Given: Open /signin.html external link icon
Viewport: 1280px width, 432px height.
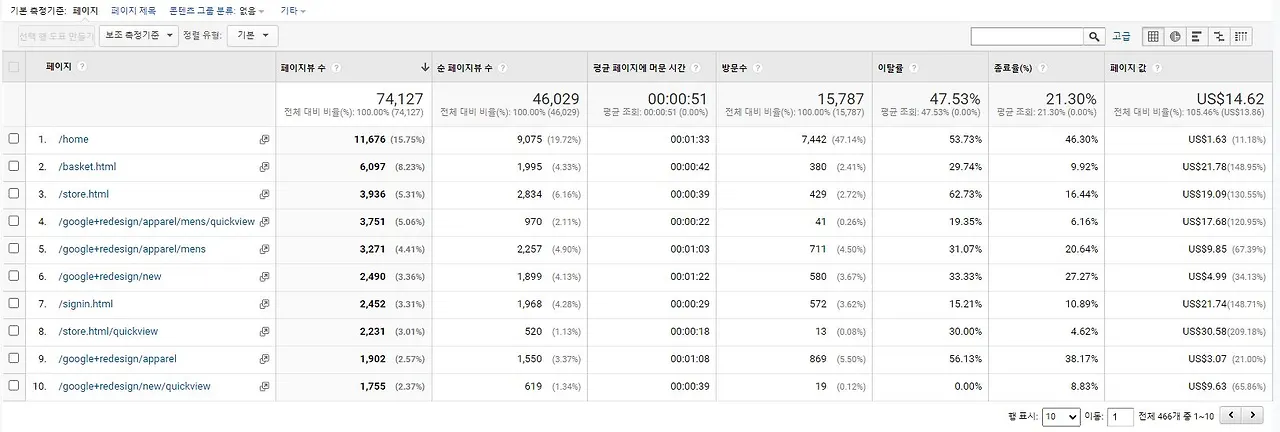Looking at the screenshot, I should (x=264, y=304).
